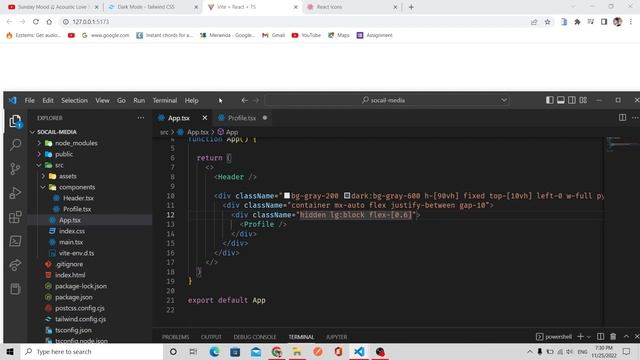Switch to the DEBUG CONSOLE panel tab
This screenshot has width=640, height=360.
(255, 337)
